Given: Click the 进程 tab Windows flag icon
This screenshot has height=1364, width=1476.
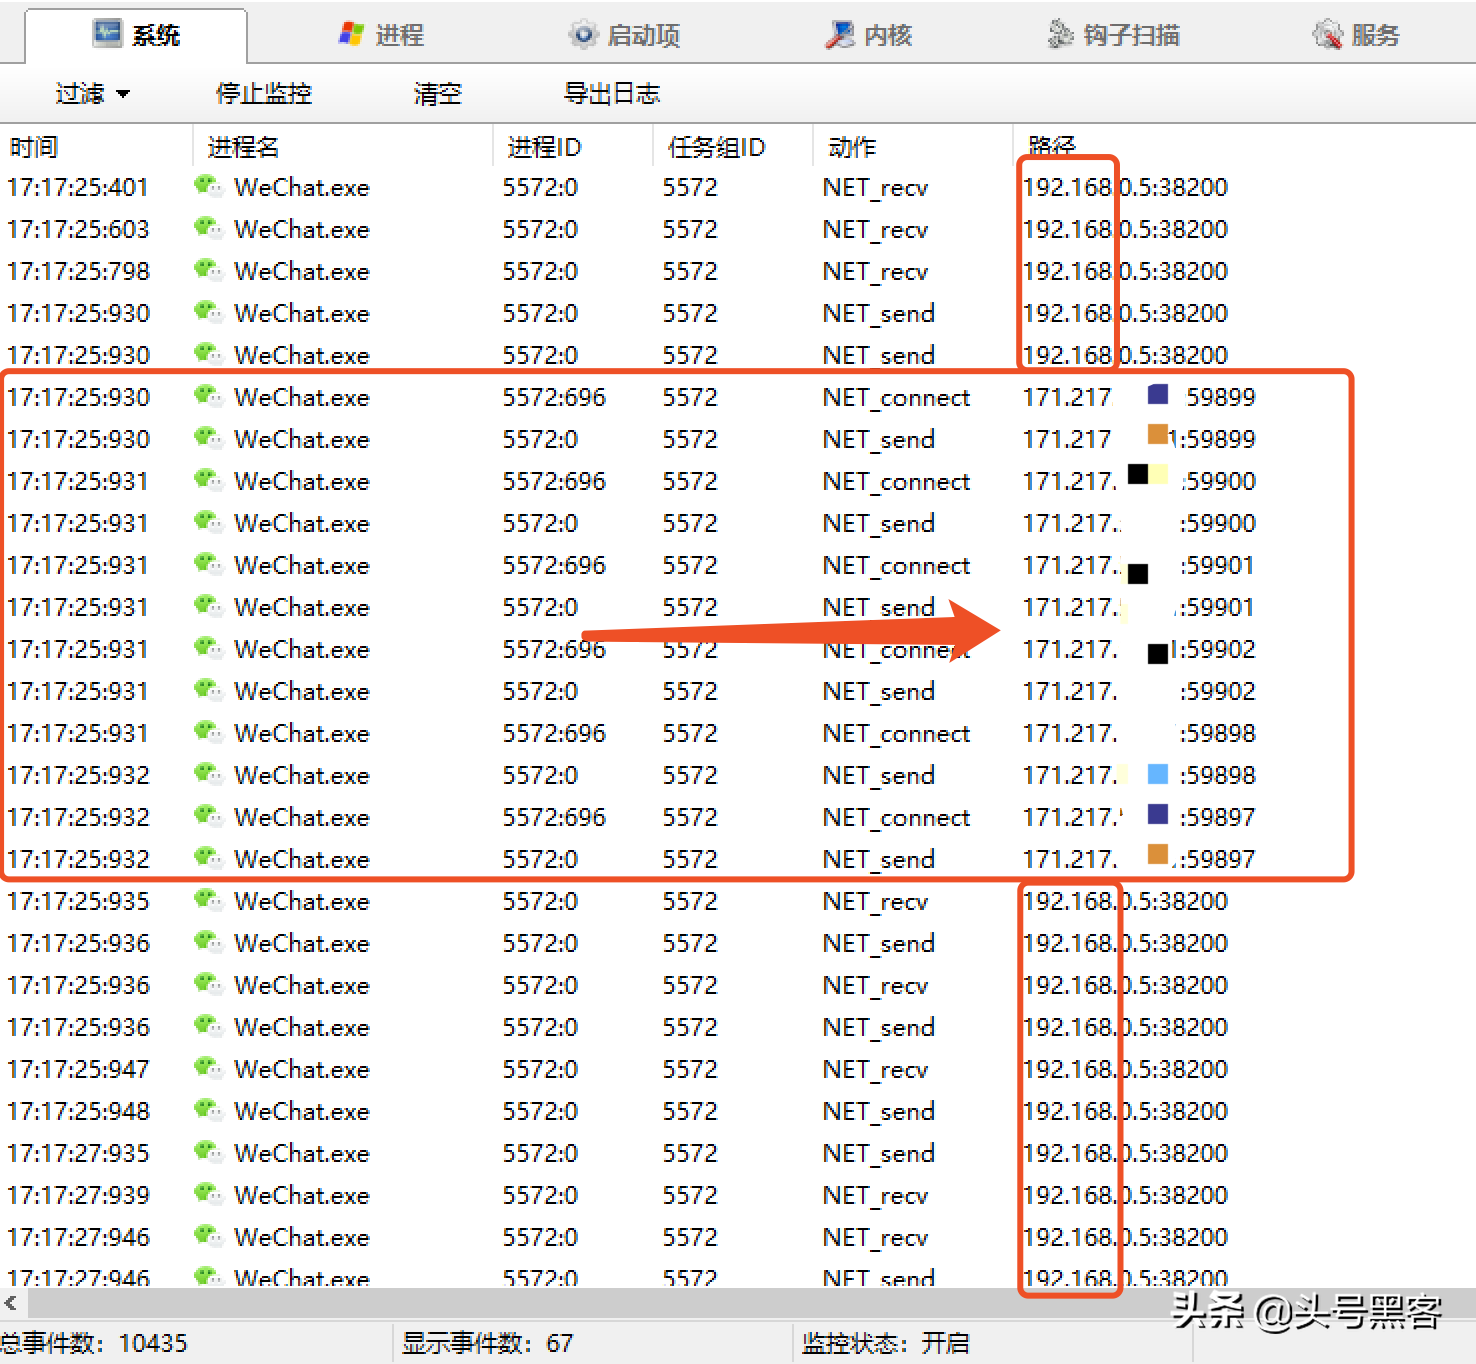Looking at the screenshot, I should pyautogui.click(x=351, y=35).
